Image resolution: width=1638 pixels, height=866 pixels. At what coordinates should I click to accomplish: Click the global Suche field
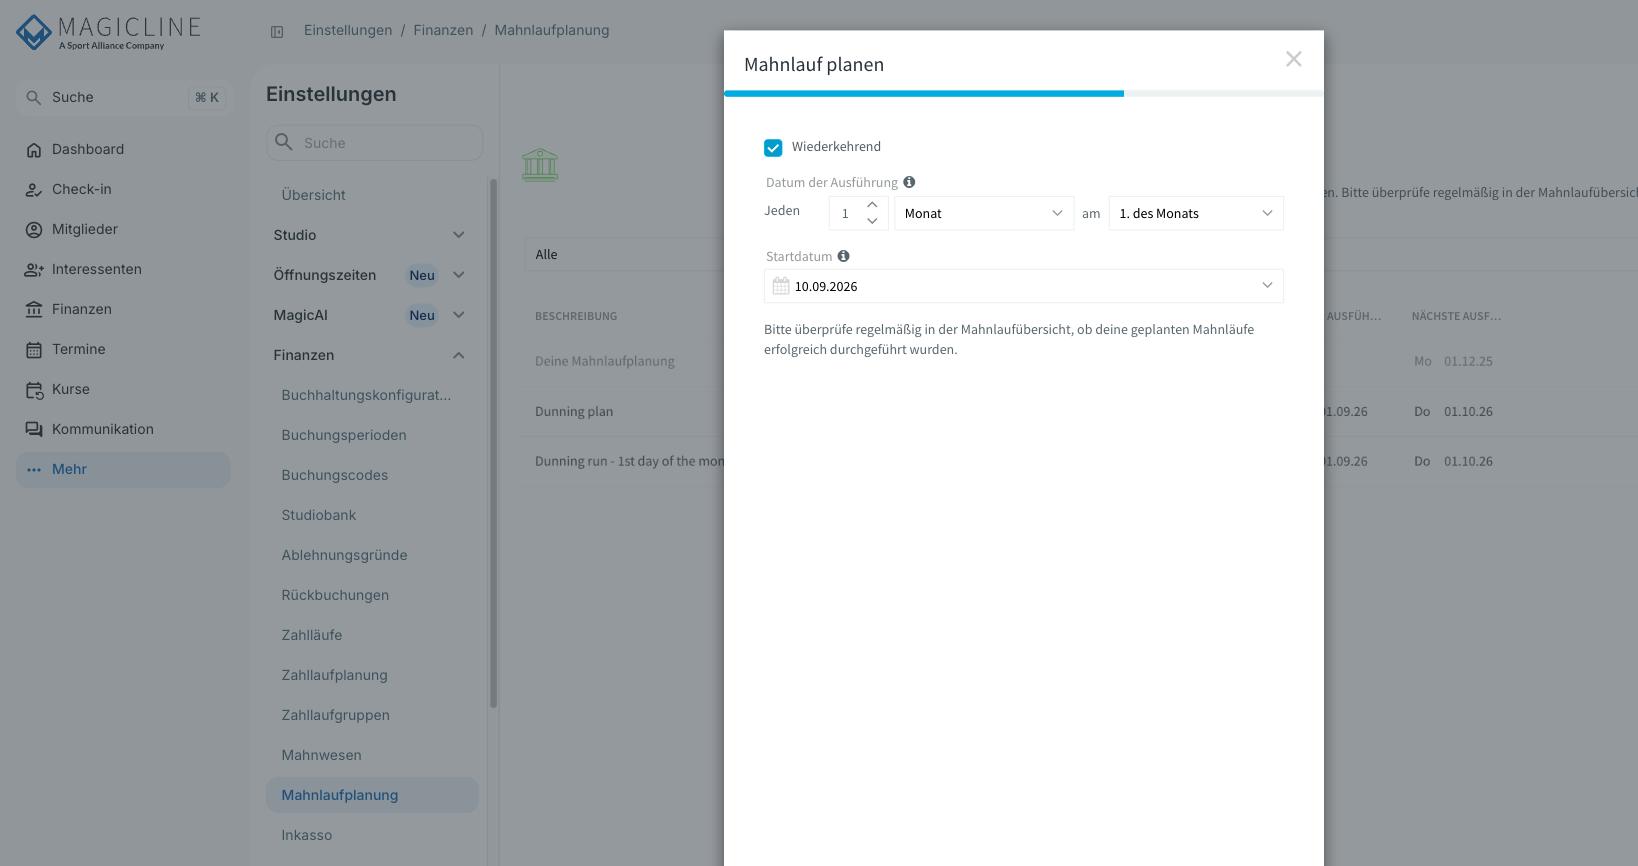[123, 97]
